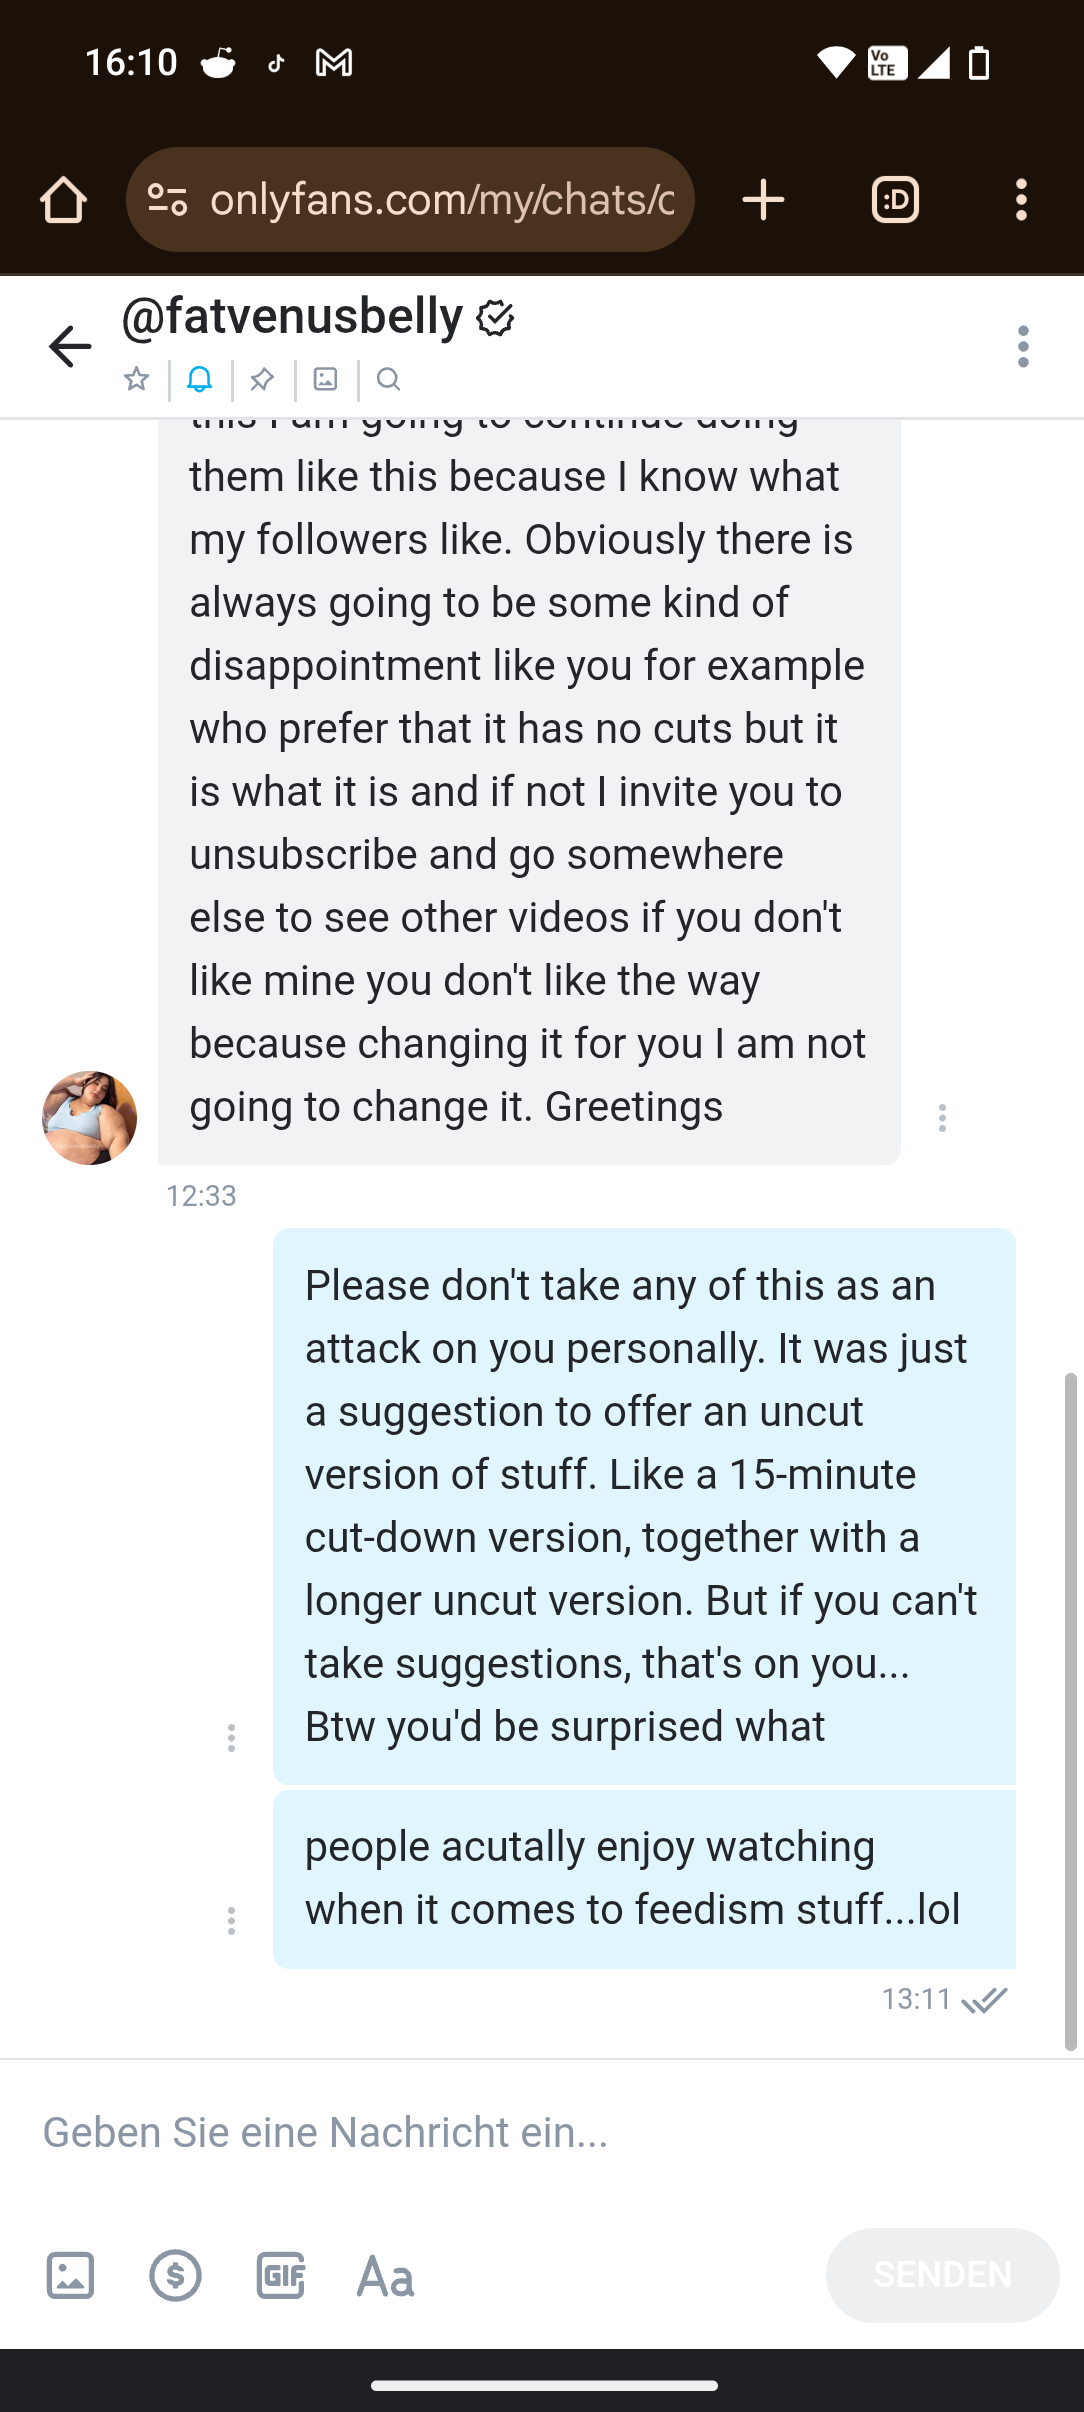Tap the site settings icon in address bar
This screenshot has width=1084, height=2412.
click(x=167, y=200)
